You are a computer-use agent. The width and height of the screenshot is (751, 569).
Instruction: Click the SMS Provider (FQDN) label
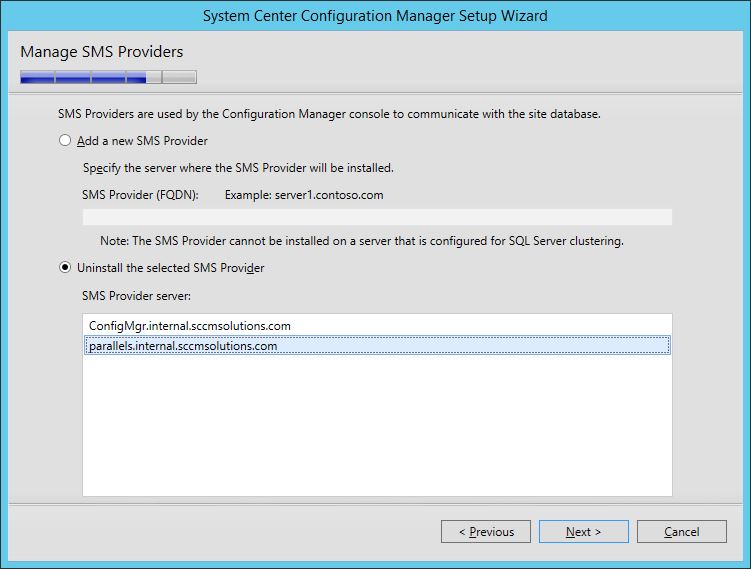click(140, 195)
